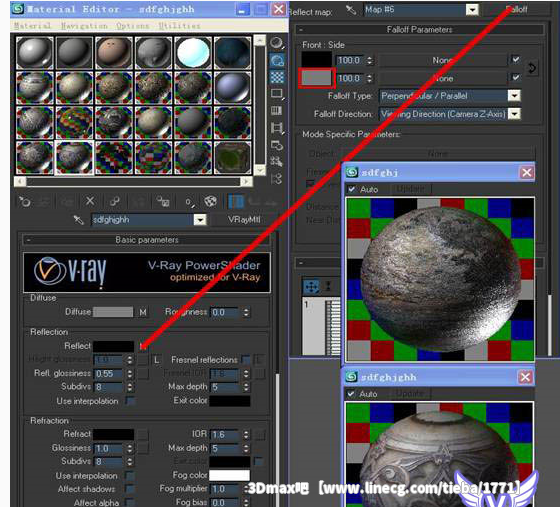Viewport: 560px width, 507px height.
Task: Click the Make Material Copy icon
Action: (115, 201)
